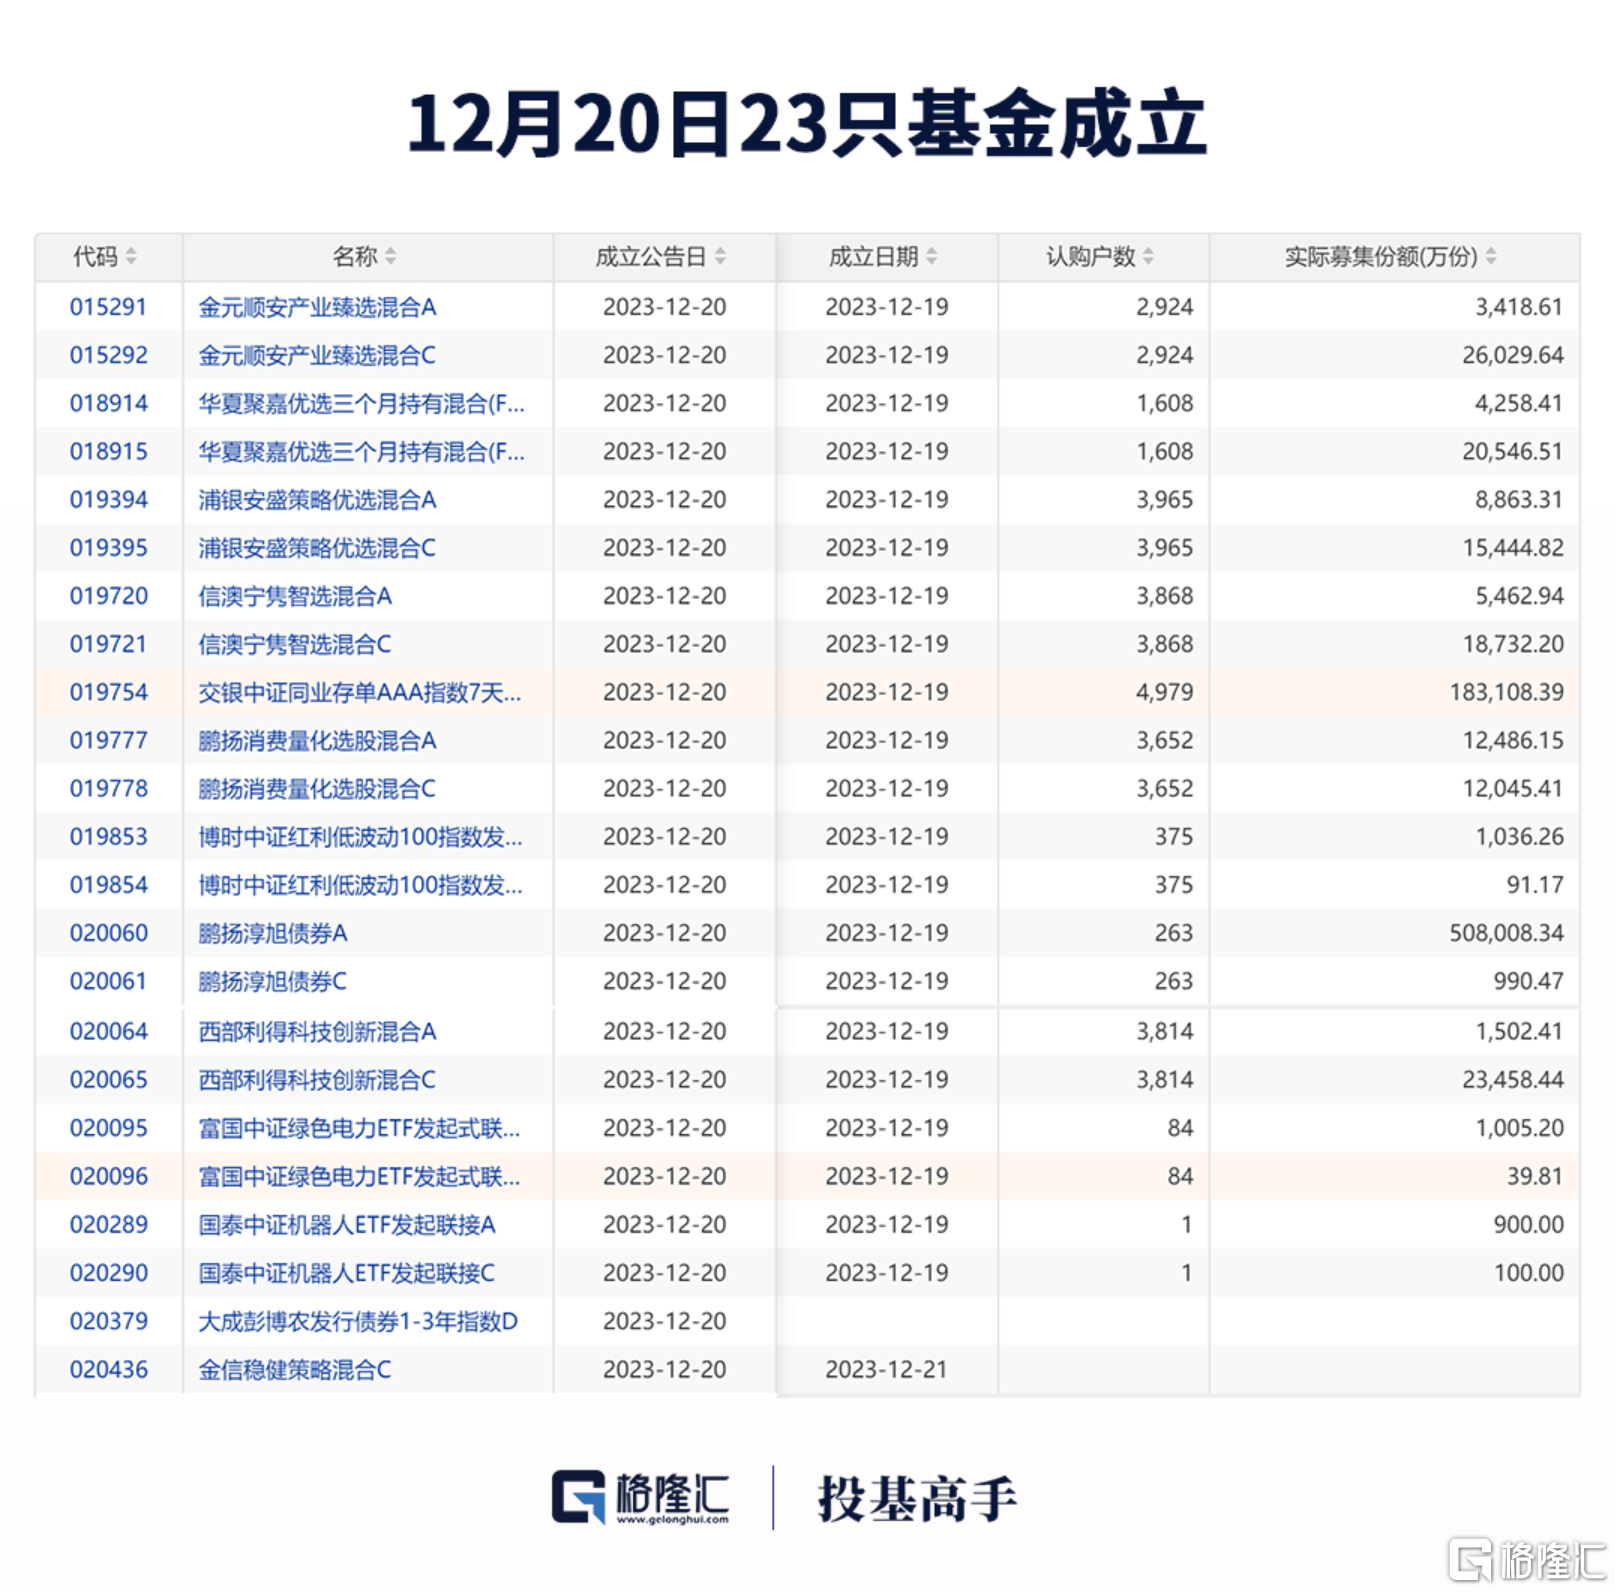Open fund code 020061 link

point(108,981)
